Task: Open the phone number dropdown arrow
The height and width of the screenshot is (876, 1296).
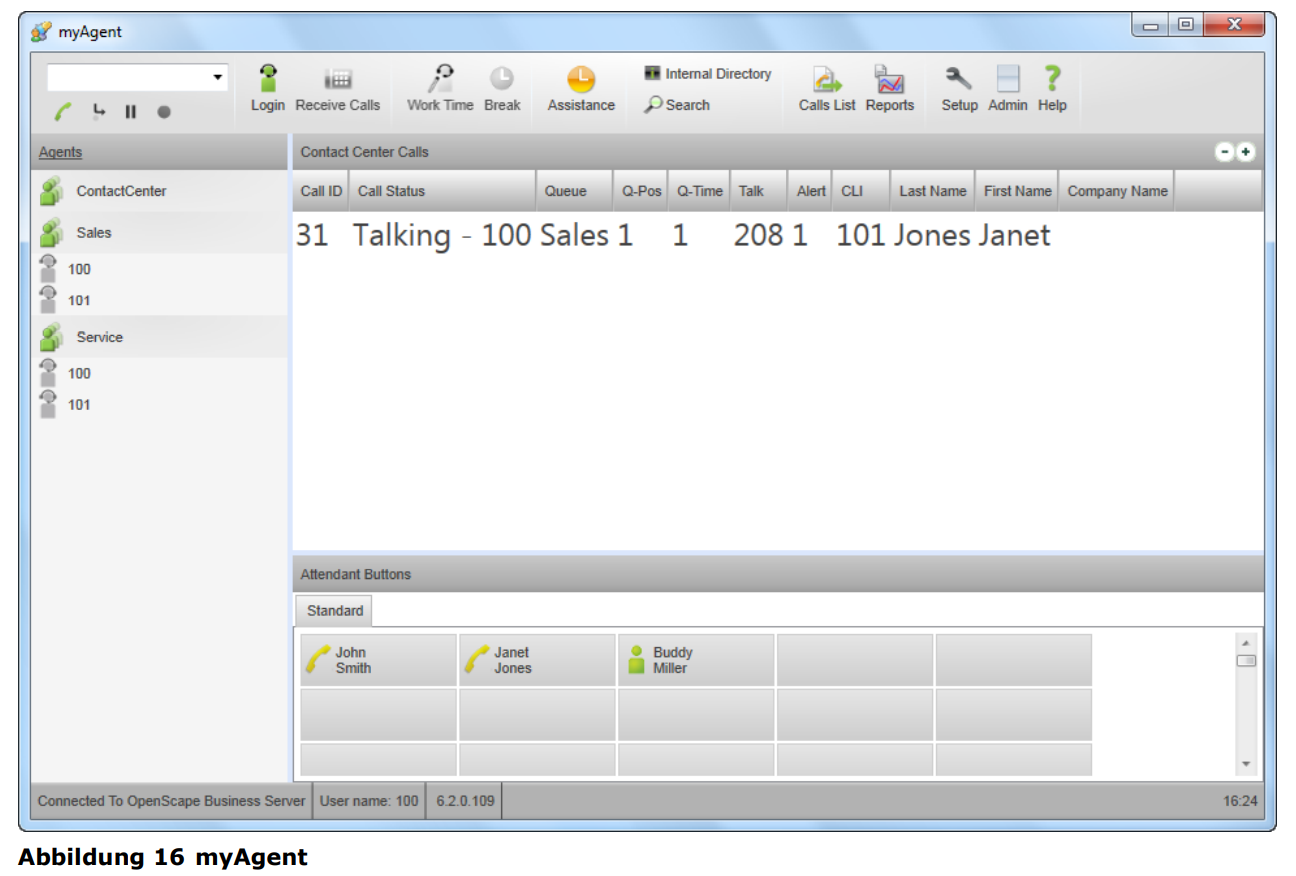Action: [x=218, y=78]
